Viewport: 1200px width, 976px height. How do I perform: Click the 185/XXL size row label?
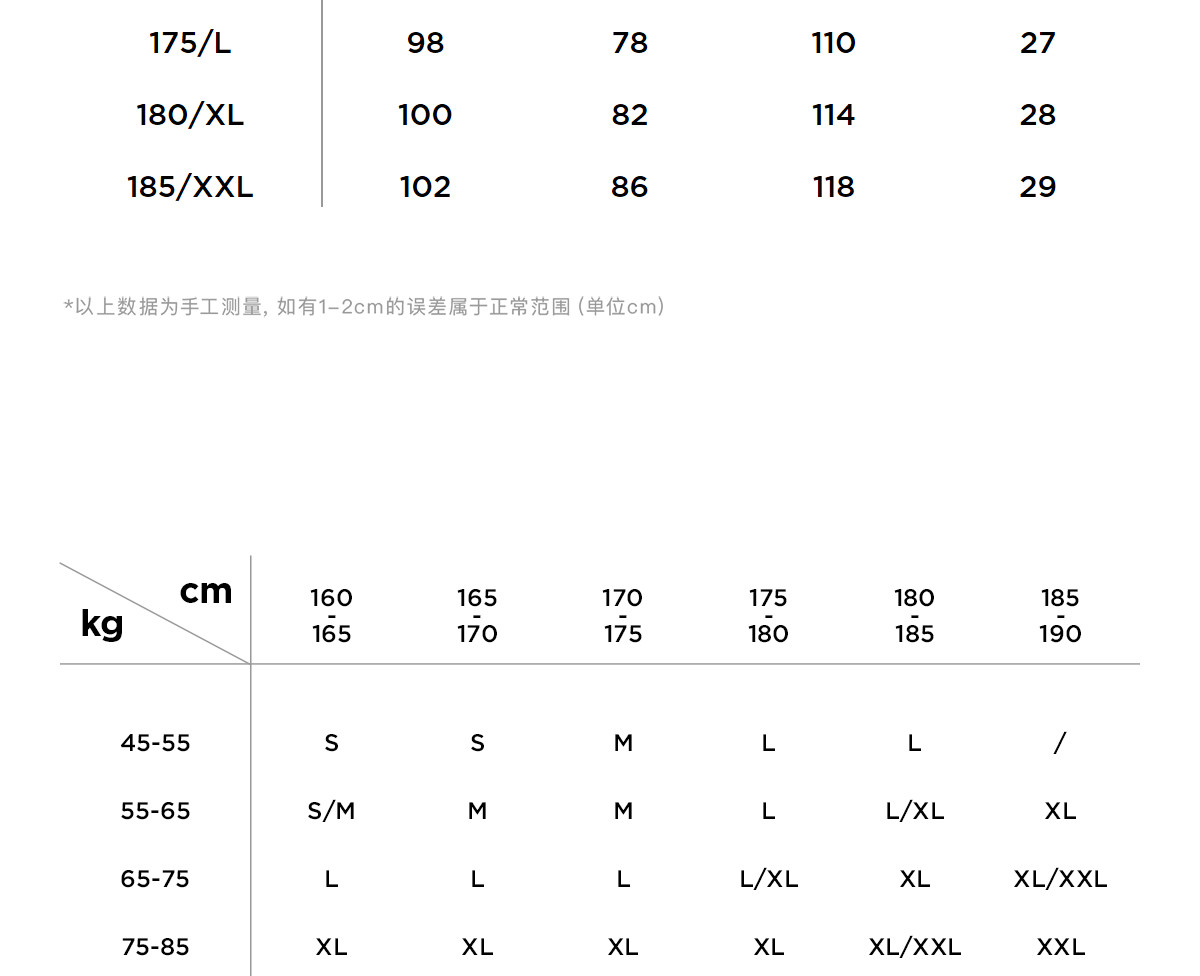click(190, 187)
